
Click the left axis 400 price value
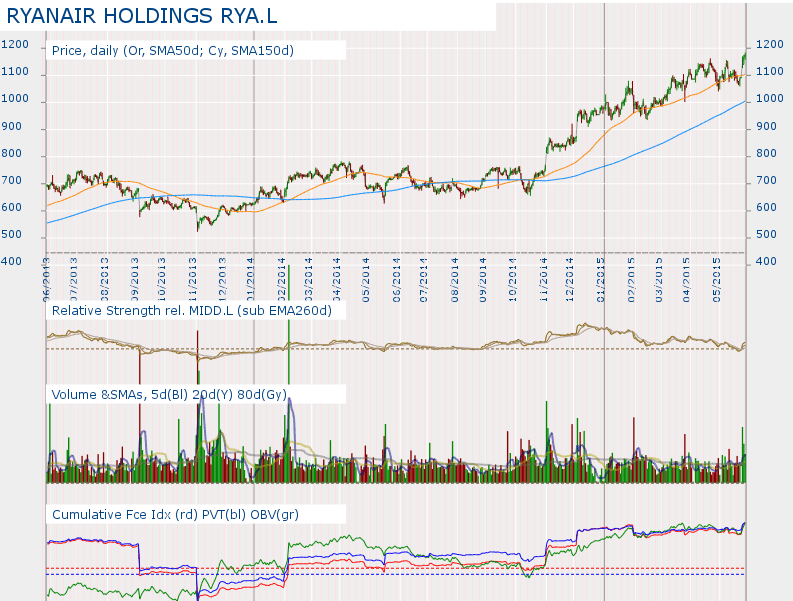(x=12, y=262)
